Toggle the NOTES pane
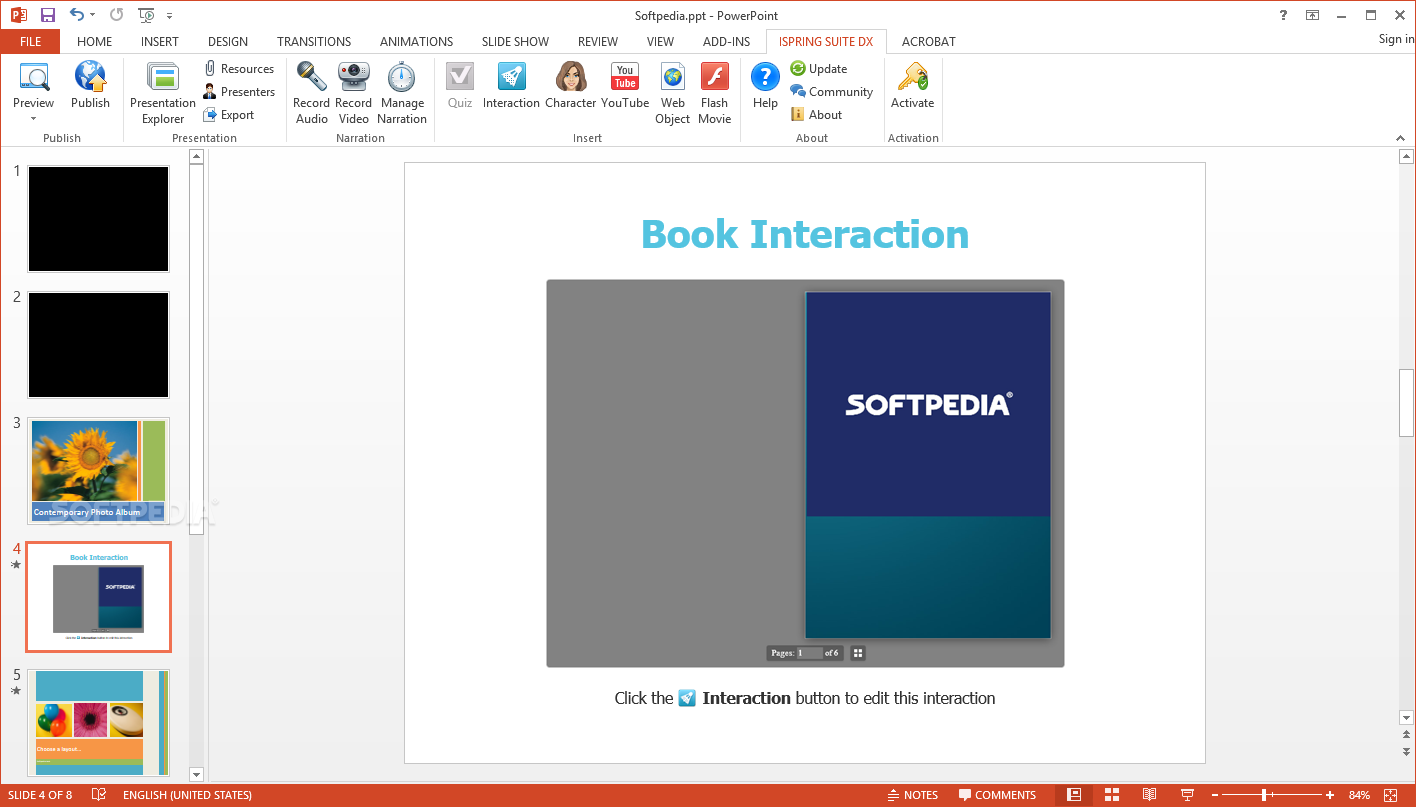The height and width of the screenshot is (807, 1416). [913, 795]
